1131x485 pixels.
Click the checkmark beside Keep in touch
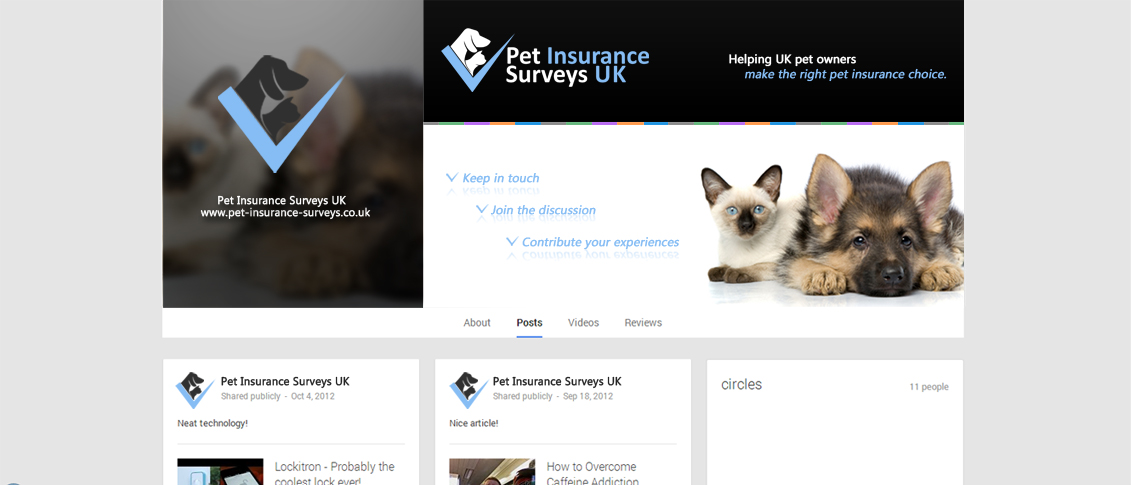pyautogui.click(x=452, y=178)
